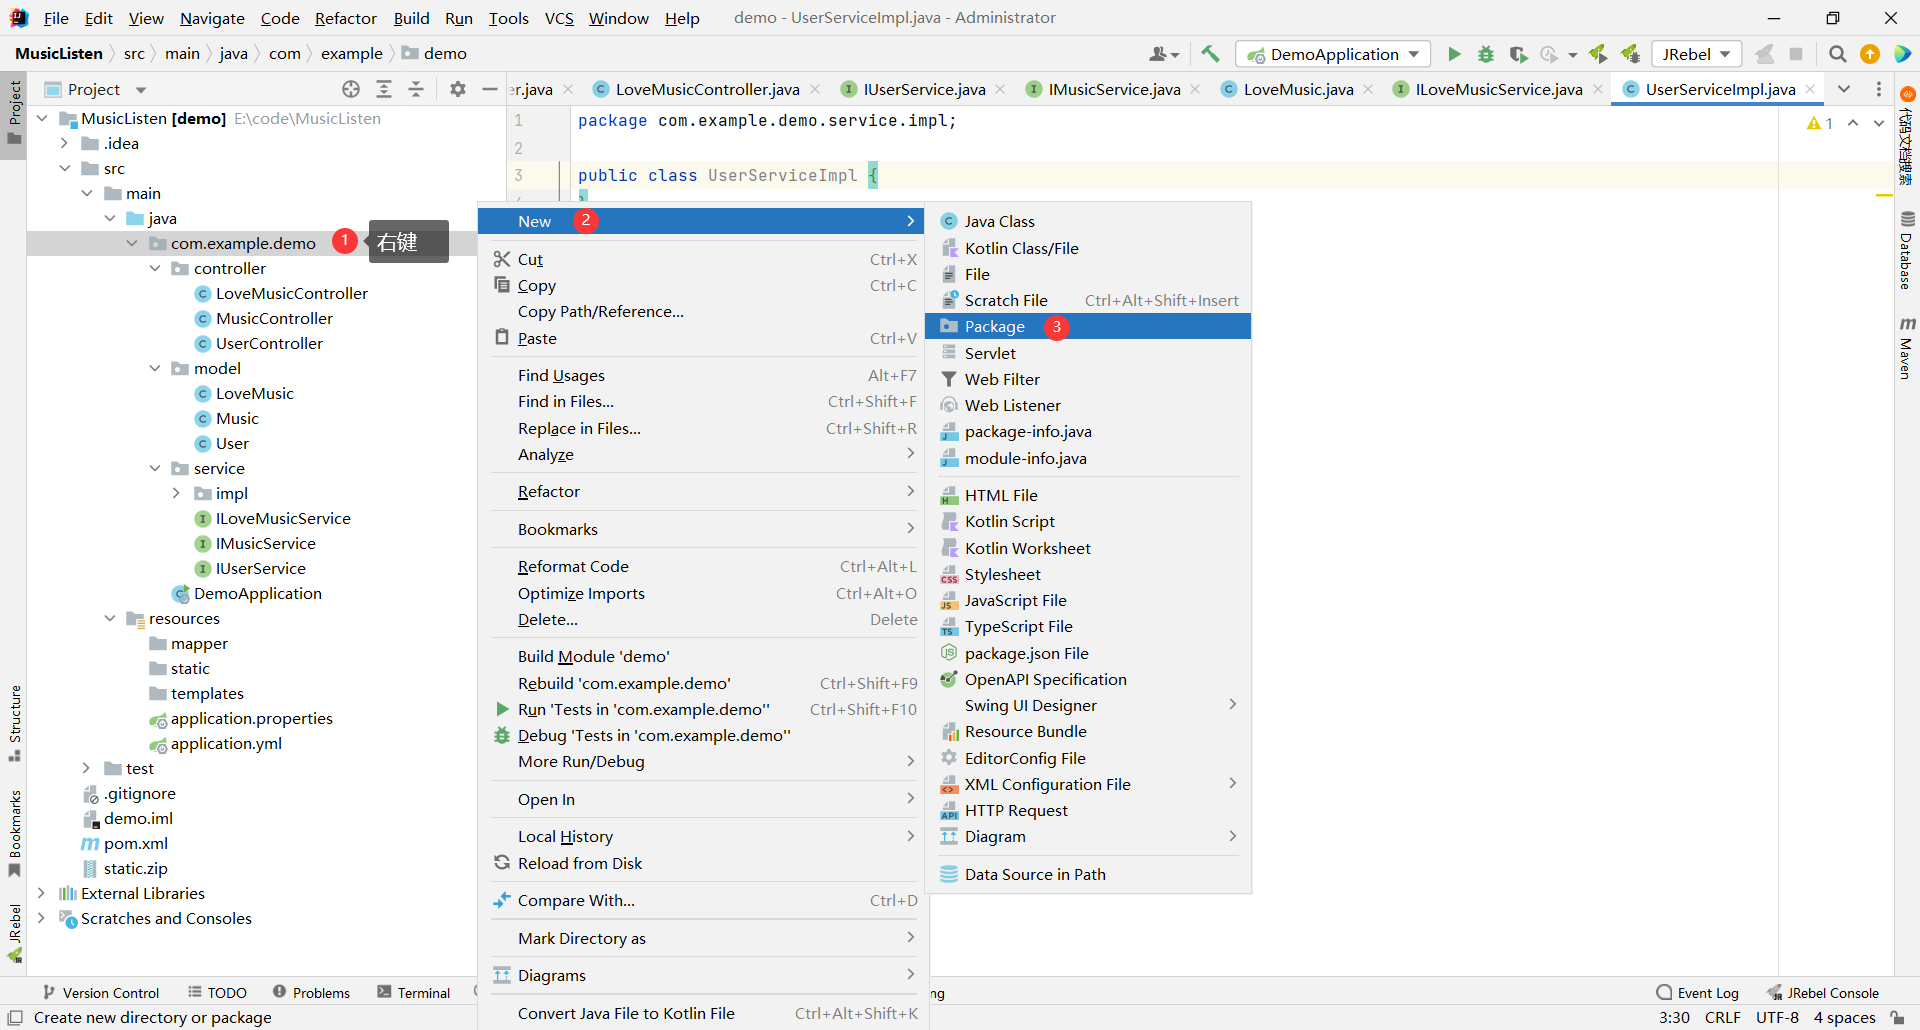Close the UserServiceImpl.java tab
Image resolution: width=1920 pixels, height=1030 pixels.
click(x=1810, y=89)
